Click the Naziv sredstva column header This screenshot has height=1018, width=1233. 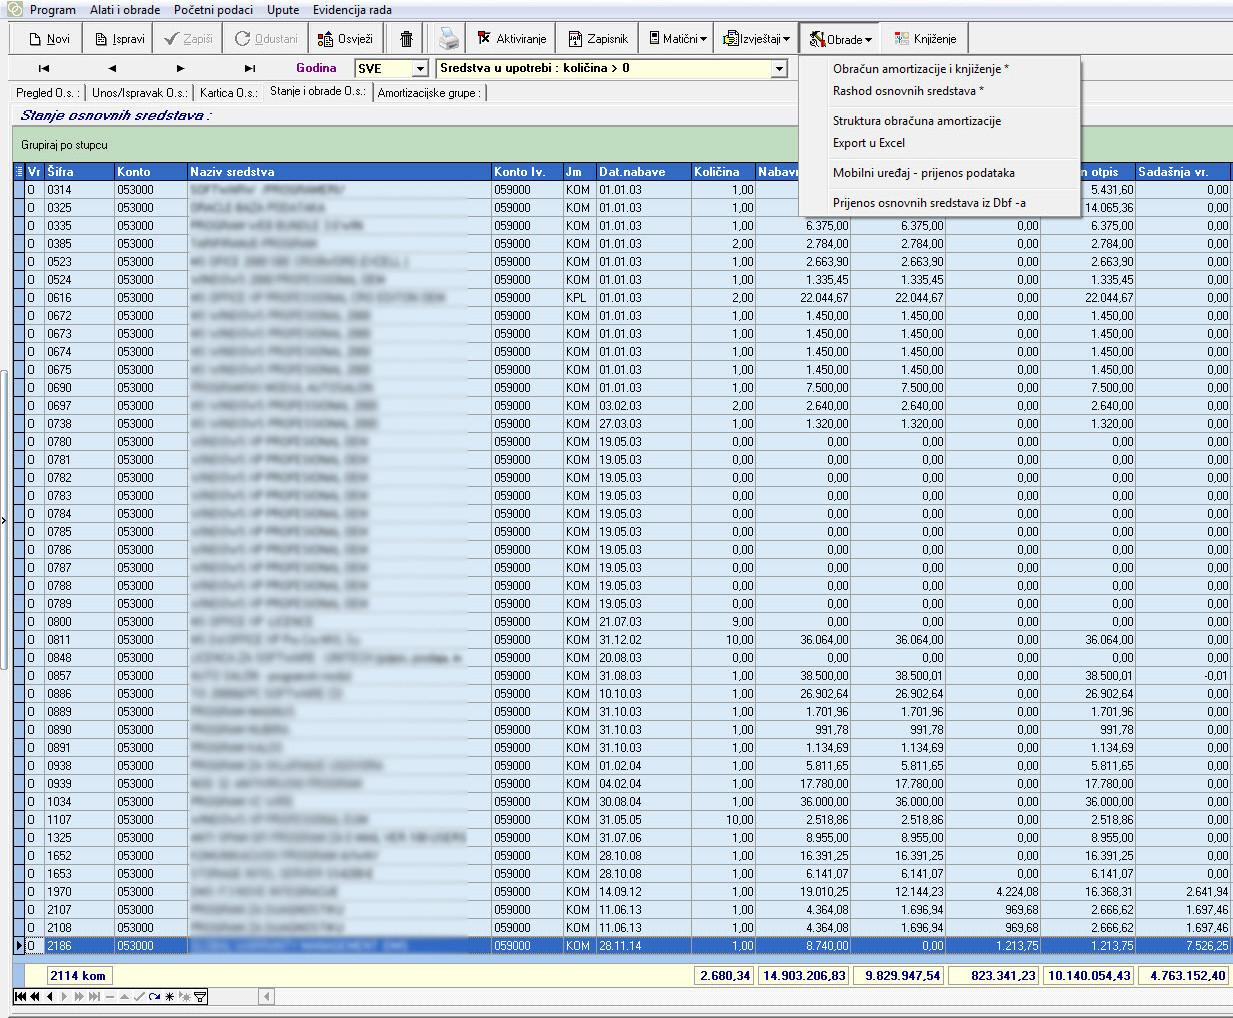(339, 172)
